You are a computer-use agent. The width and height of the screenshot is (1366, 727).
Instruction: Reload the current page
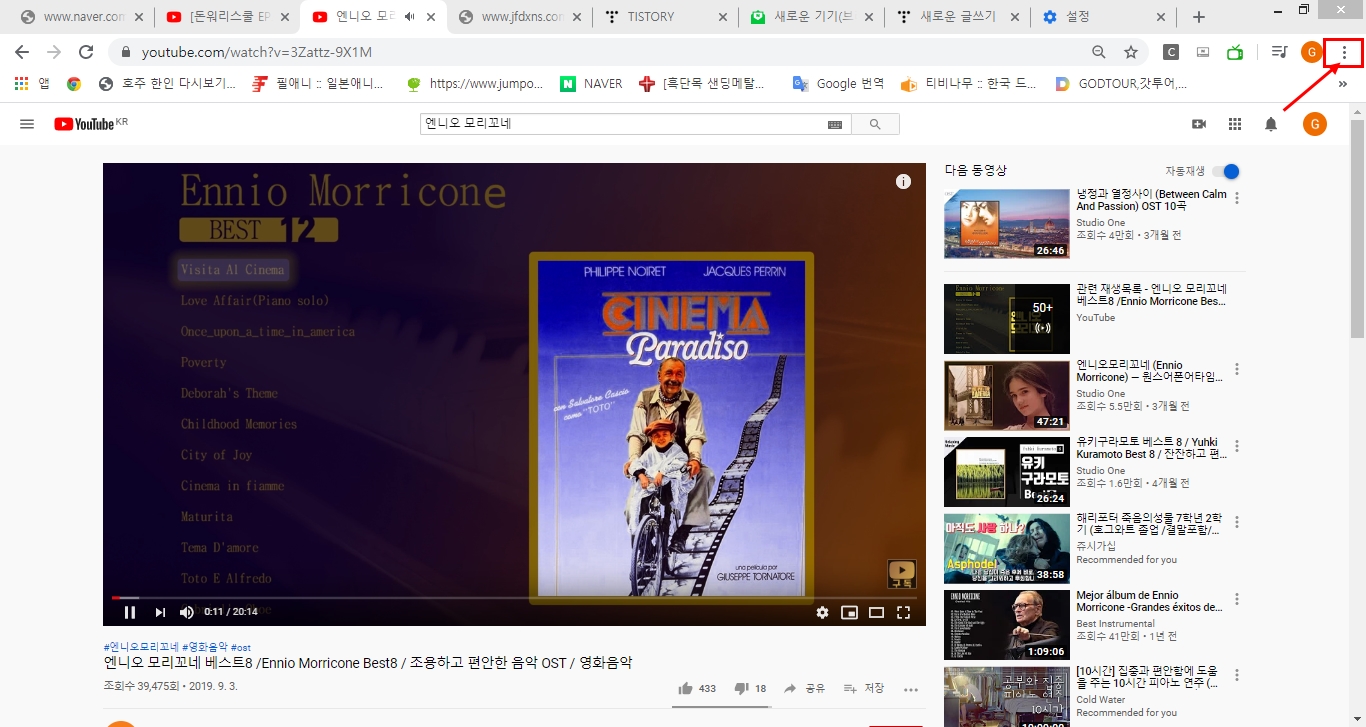[x=86, y=52]
